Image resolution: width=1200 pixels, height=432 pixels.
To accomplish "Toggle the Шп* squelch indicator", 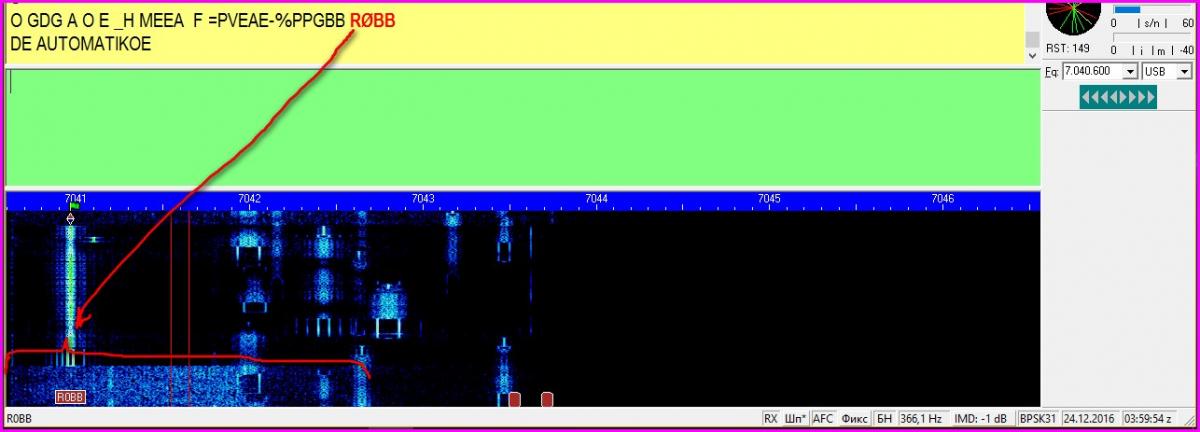I will click(x=796, y=419).
